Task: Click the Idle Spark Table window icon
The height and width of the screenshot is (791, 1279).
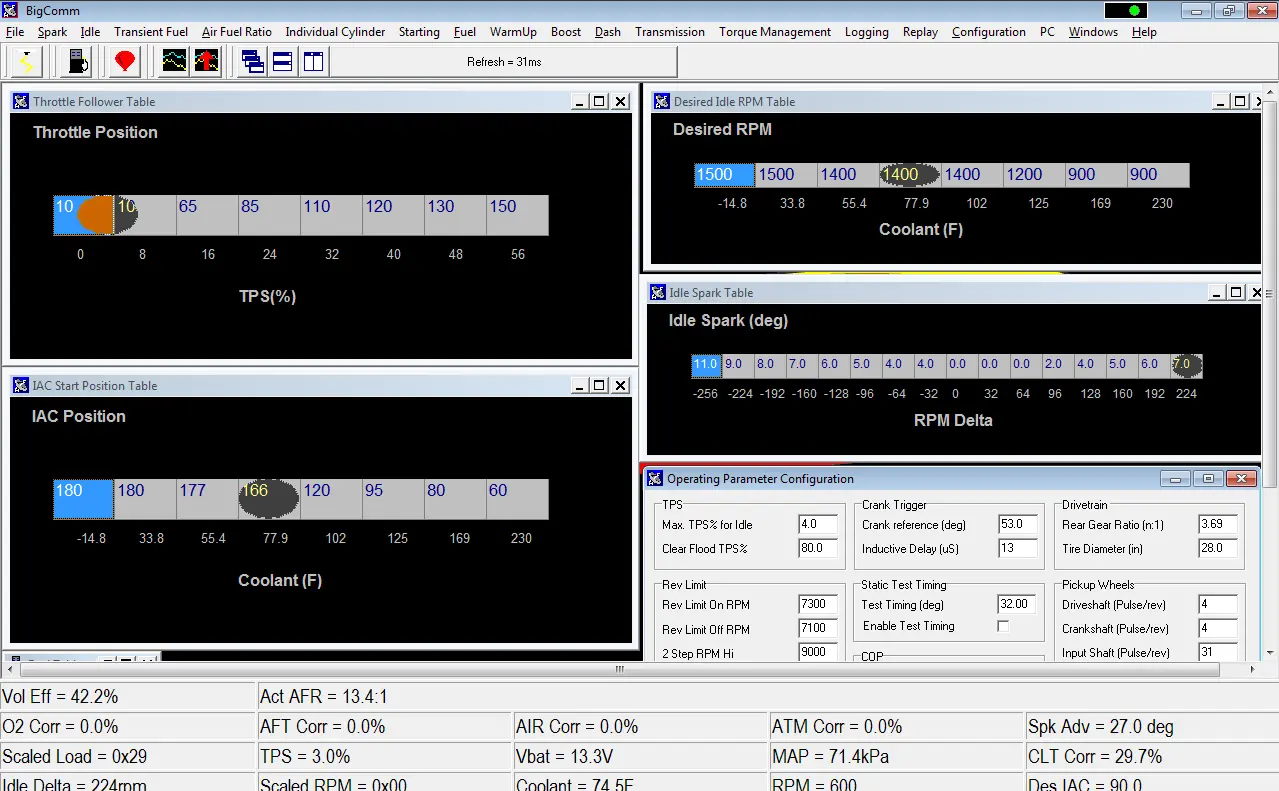Action: pos(658,293)
